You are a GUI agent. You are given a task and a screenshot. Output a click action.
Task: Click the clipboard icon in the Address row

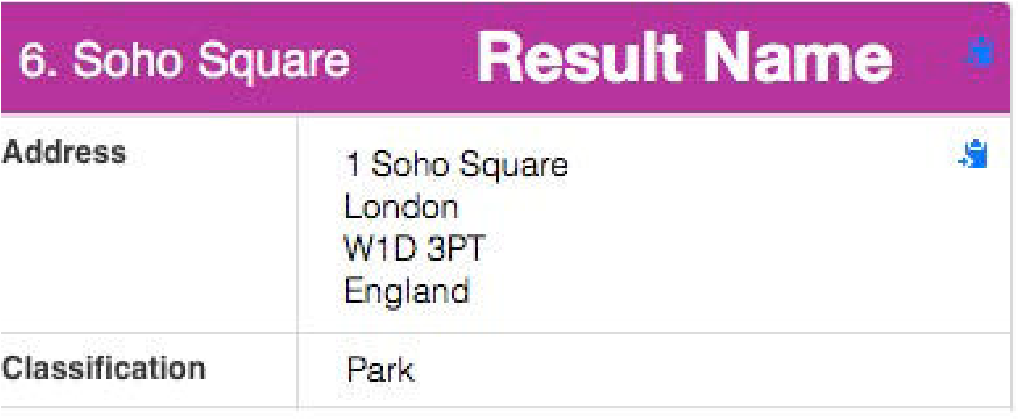click(973, 155)
